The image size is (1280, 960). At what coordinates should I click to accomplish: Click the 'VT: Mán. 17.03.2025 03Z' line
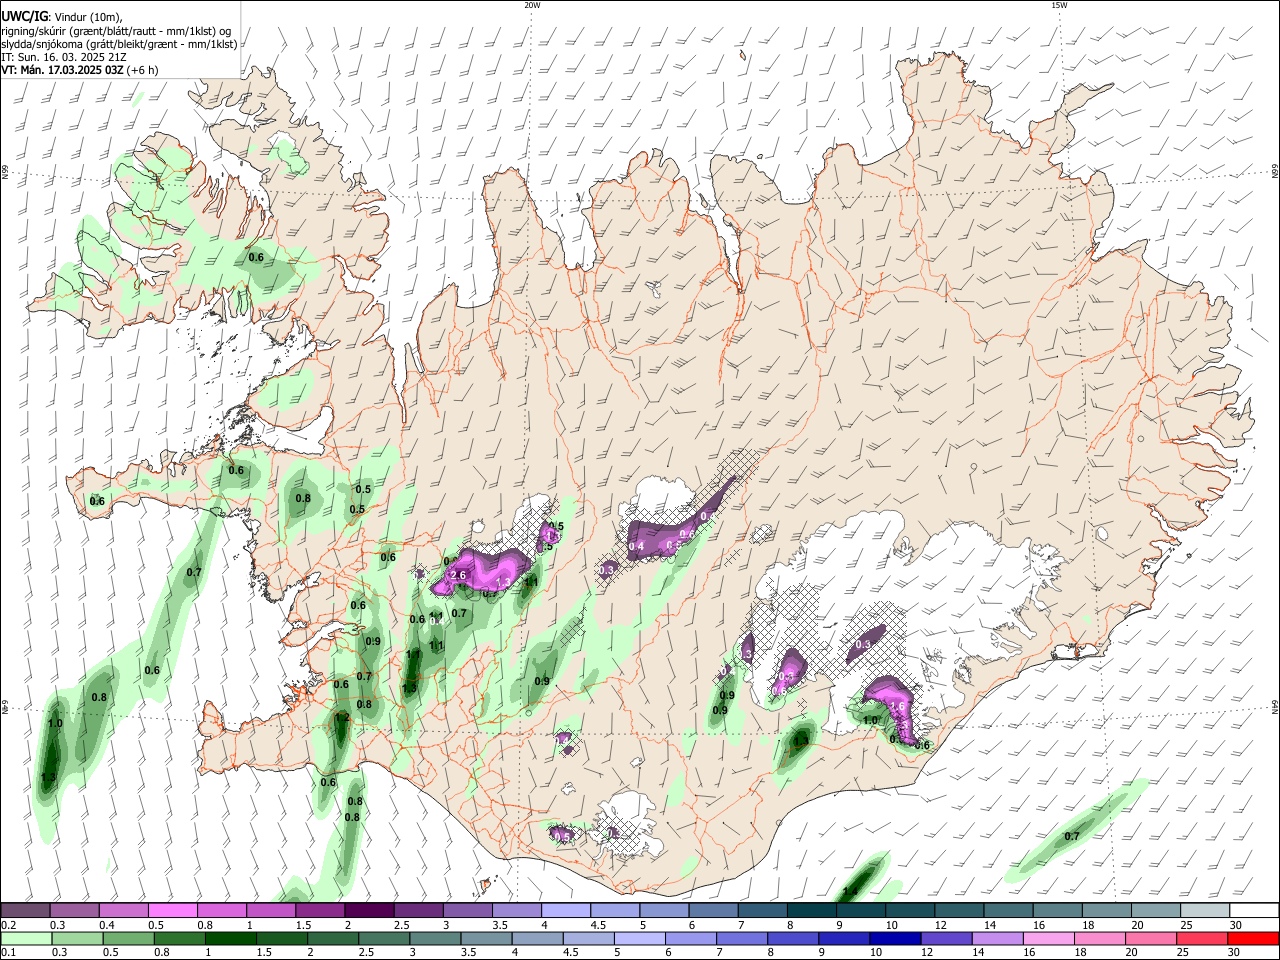click(x=62, y=71)
